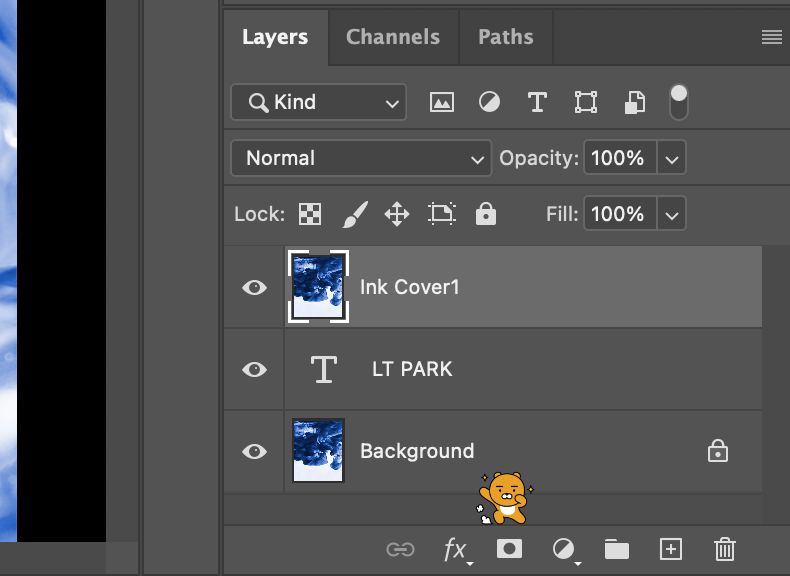The image size is (790, 576).
Task: Hide the LT PARK layer
Action: [254, 369]
